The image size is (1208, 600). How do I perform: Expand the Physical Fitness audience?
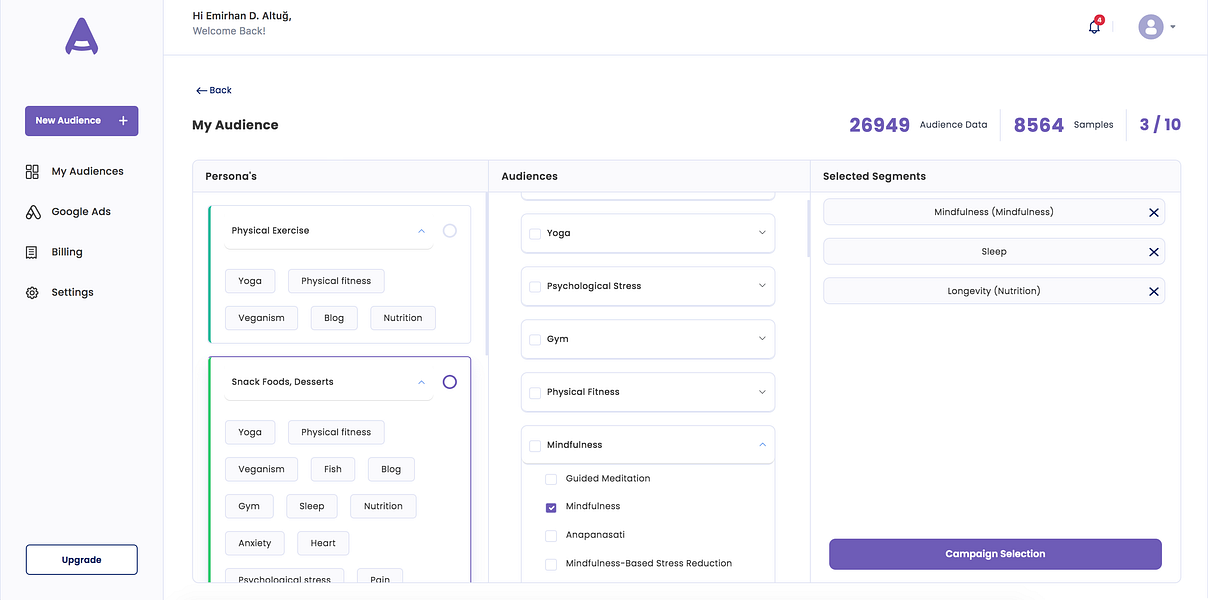click(x=762, y=392)
